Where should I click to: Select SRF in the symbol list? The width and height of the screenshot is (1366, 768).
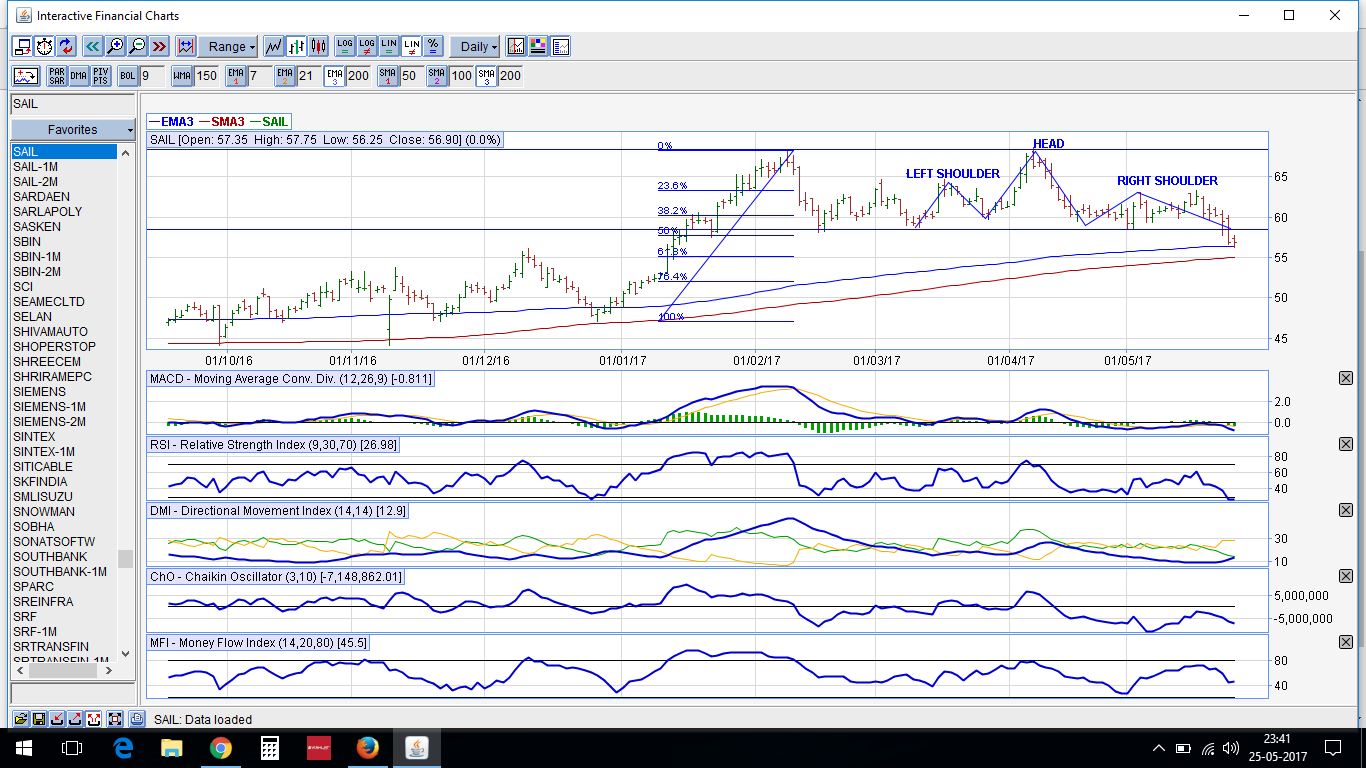click(64, 617)
